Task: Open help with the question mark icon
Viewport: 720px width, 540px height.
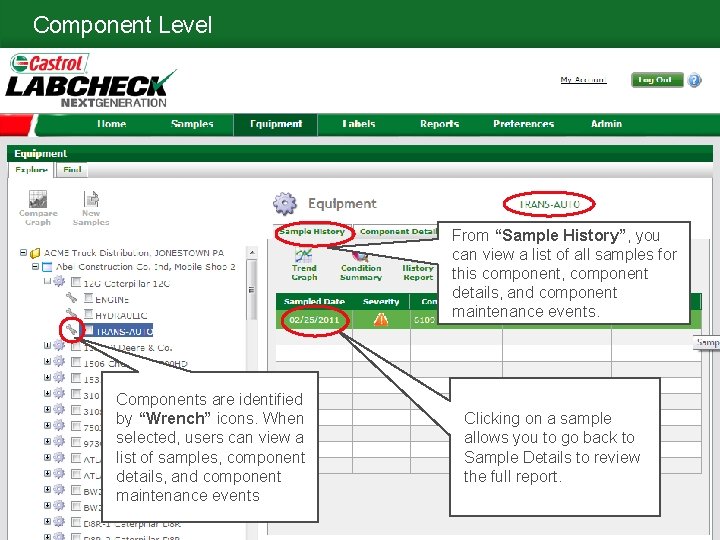Action: [x=695, y=80]
